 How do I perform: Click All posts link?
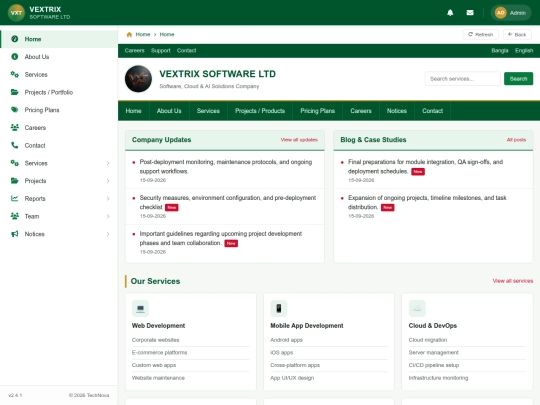point(516,140)
